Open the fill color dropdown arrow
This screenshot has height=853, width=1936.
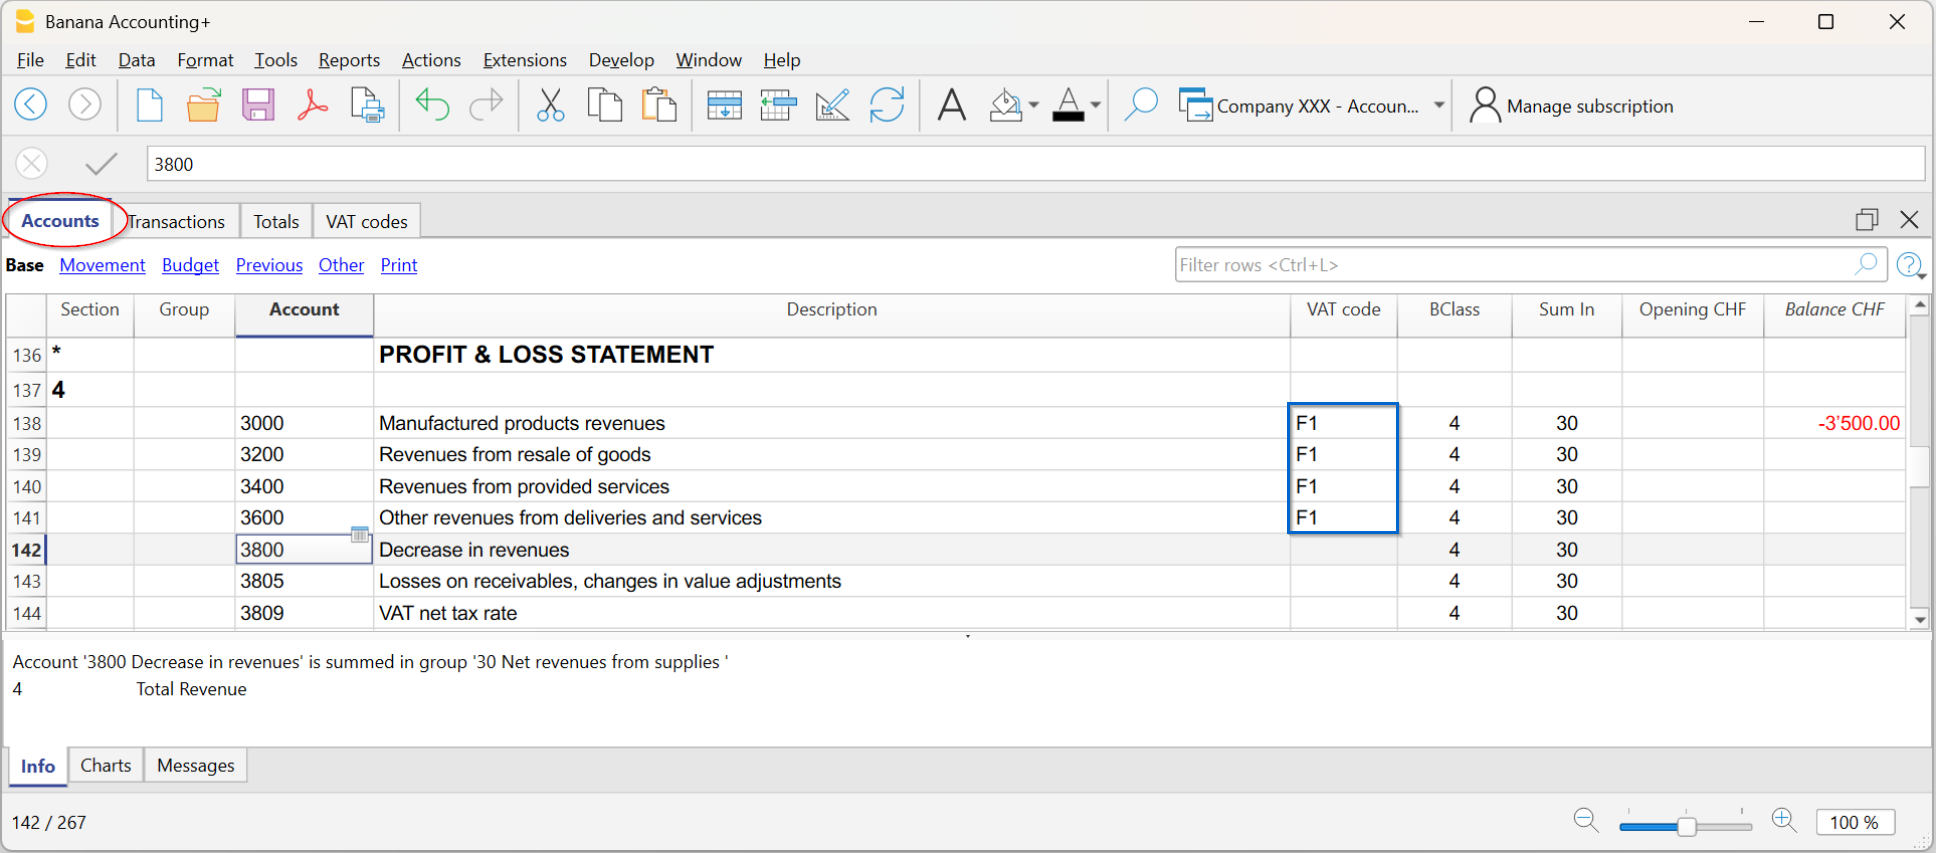click(x=1034, y=105)
